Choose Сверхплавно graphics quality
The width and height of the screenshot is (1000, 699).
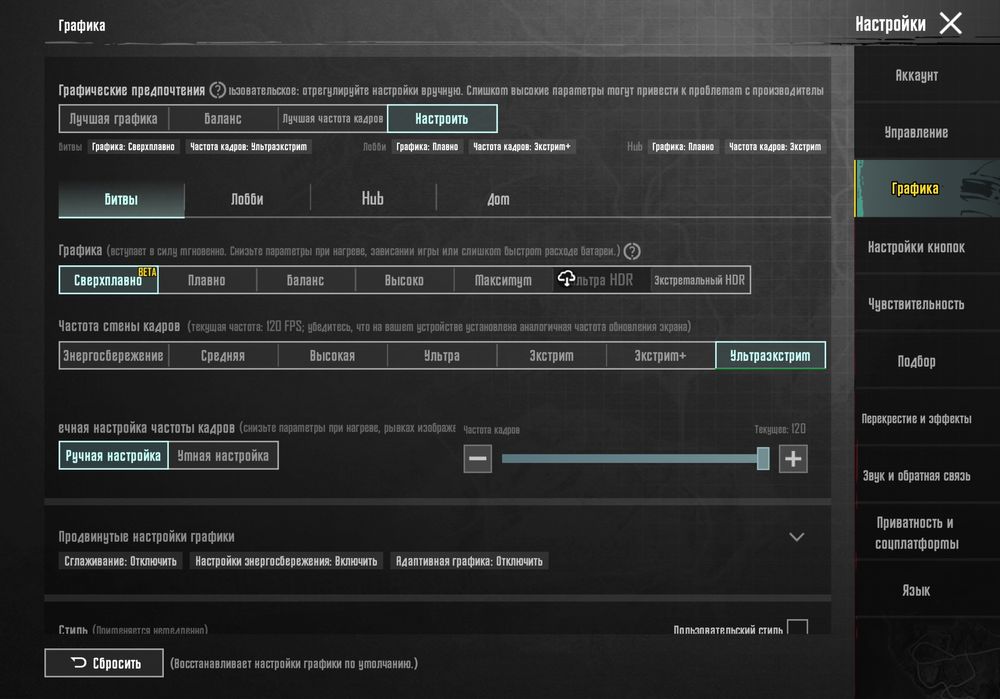pos(108,280)
